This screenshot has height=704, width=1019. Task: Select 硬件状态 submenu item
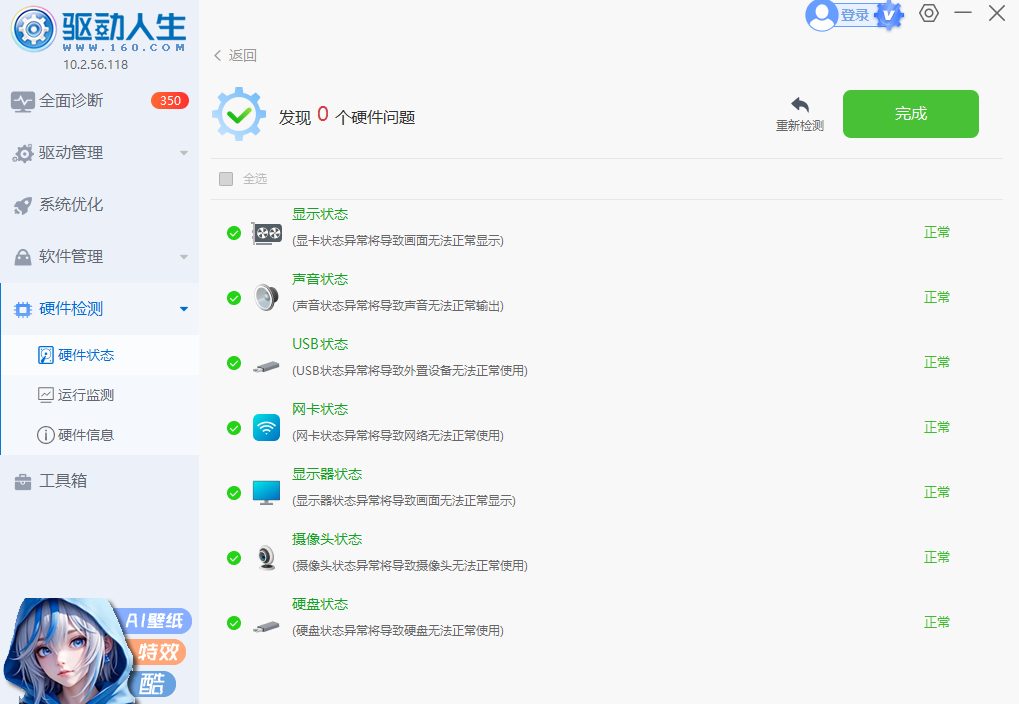pyautogui.click(x=99, y=355)
